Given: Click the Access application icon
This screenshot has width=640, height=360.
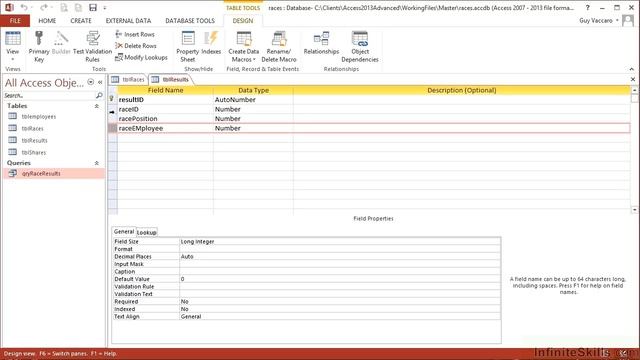Looking at the screenshot, I should pyautogui.click(x=9, y=7).
